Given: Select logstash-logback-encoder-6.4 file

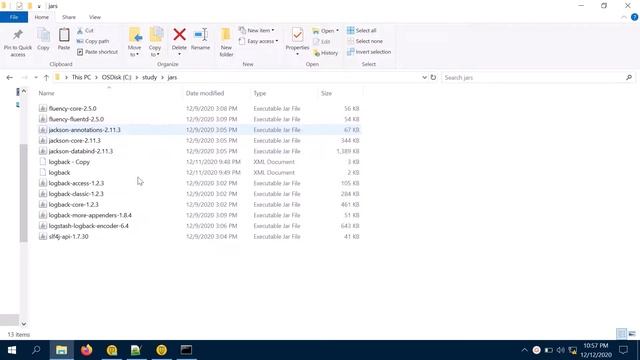Looking at the screenshot, I should [x=199, y=226].
